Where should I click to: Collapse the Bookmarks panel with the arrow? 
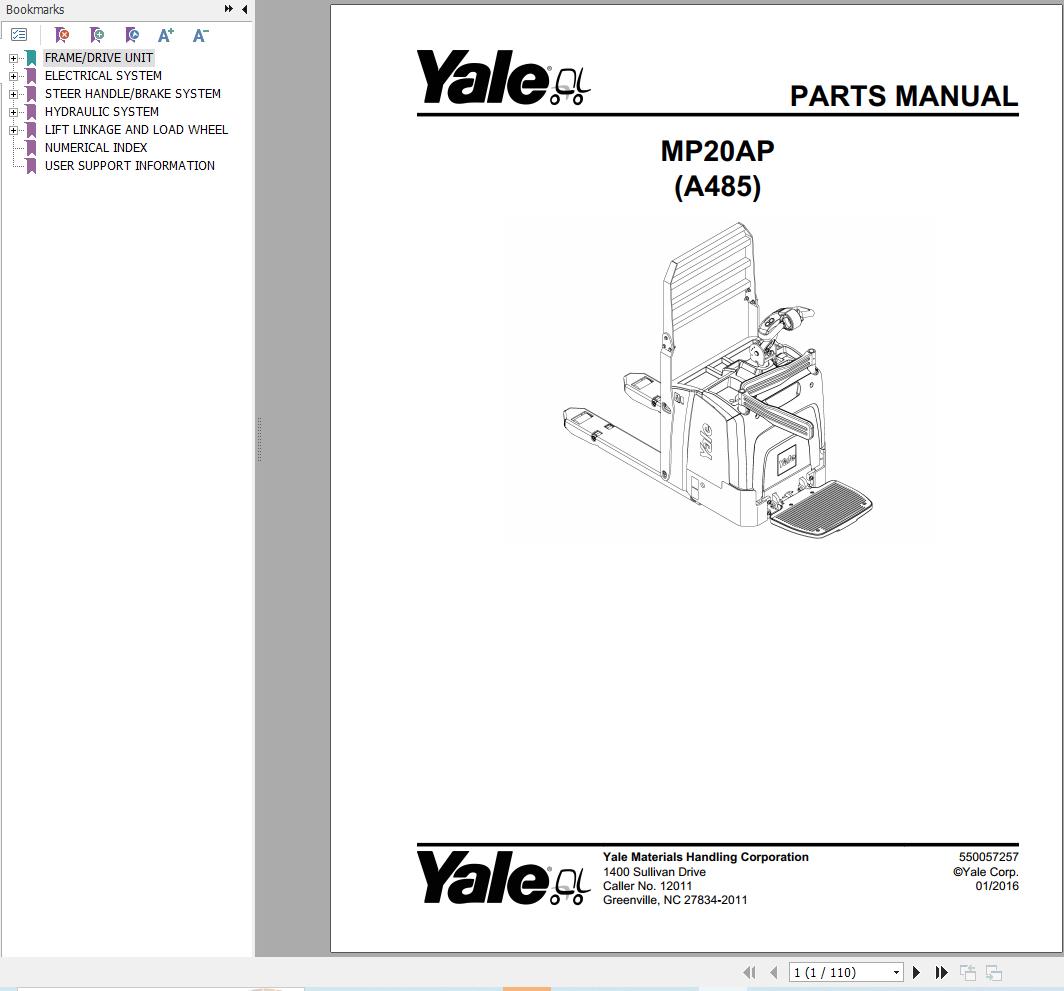click(x=244, y=9)
